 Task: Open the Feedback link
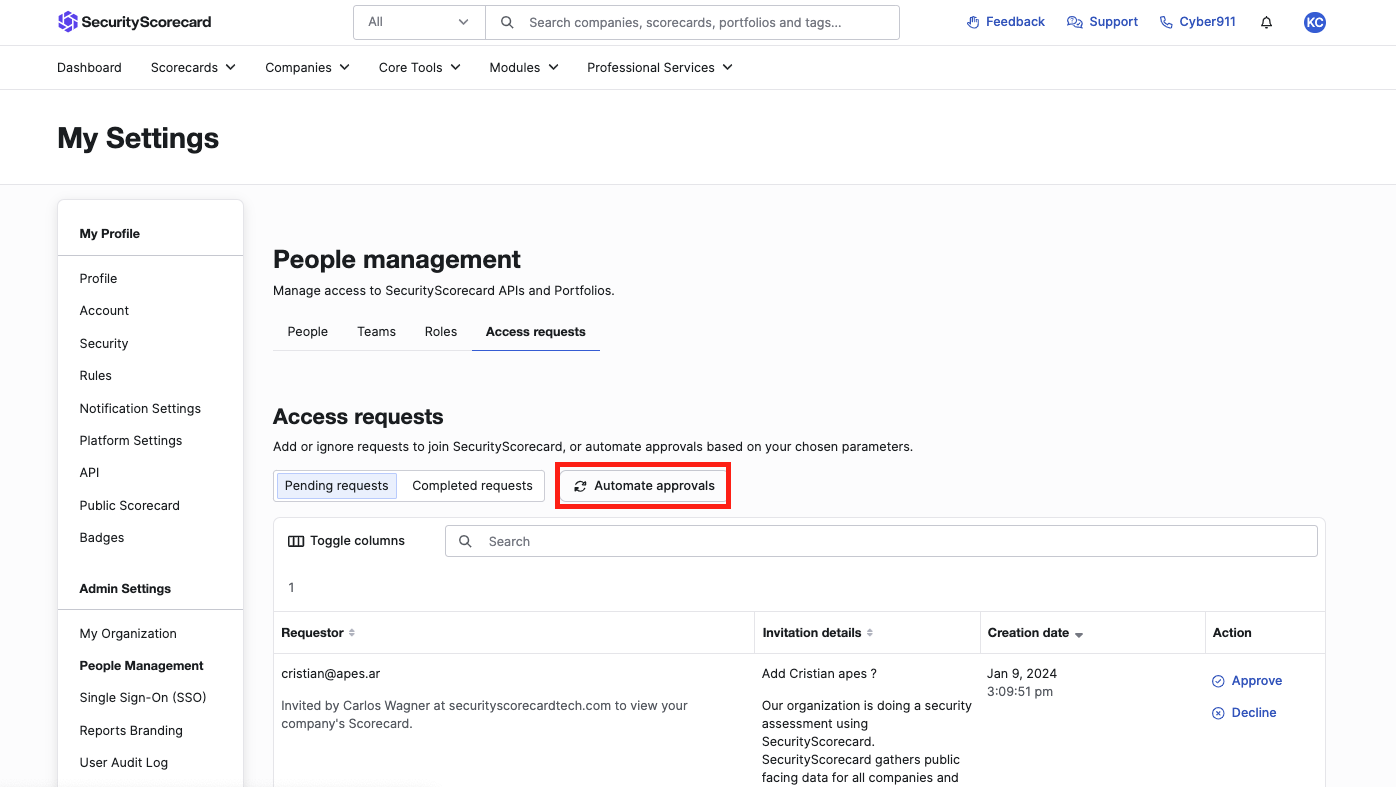1006,22
